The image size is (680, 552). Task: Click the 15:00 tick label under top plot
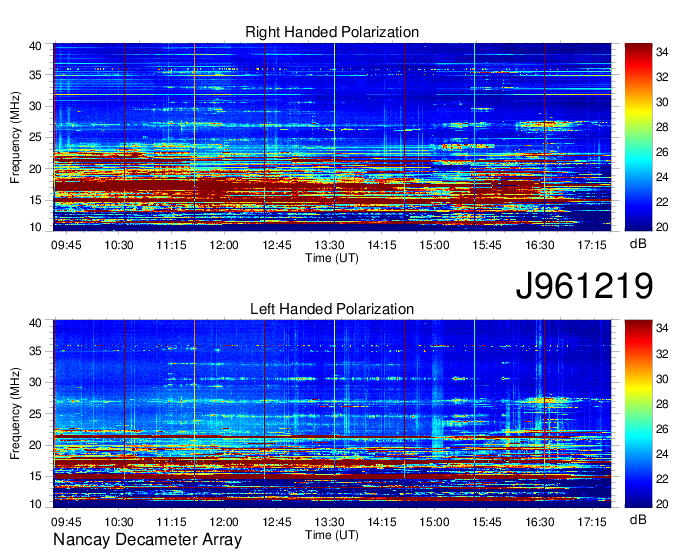[434, 245]
